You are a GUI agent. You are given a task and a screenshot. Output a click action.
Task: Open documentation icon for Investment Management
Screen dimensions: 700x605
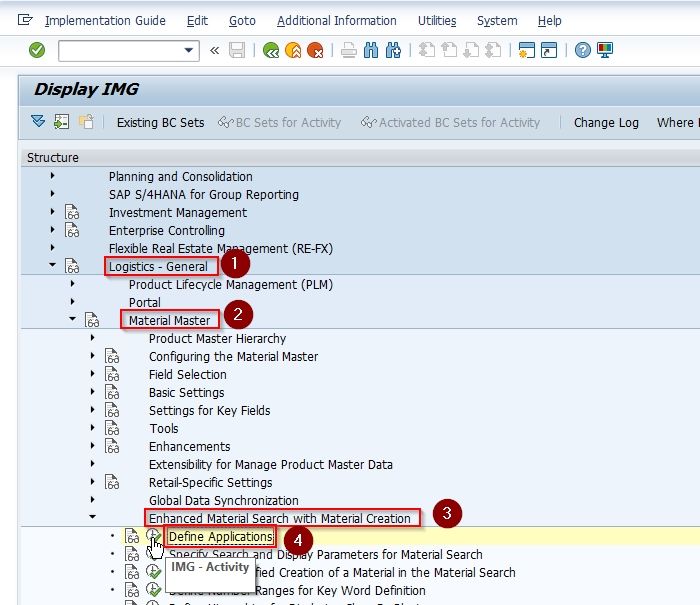pyautogui.click(x=72, y=213)
